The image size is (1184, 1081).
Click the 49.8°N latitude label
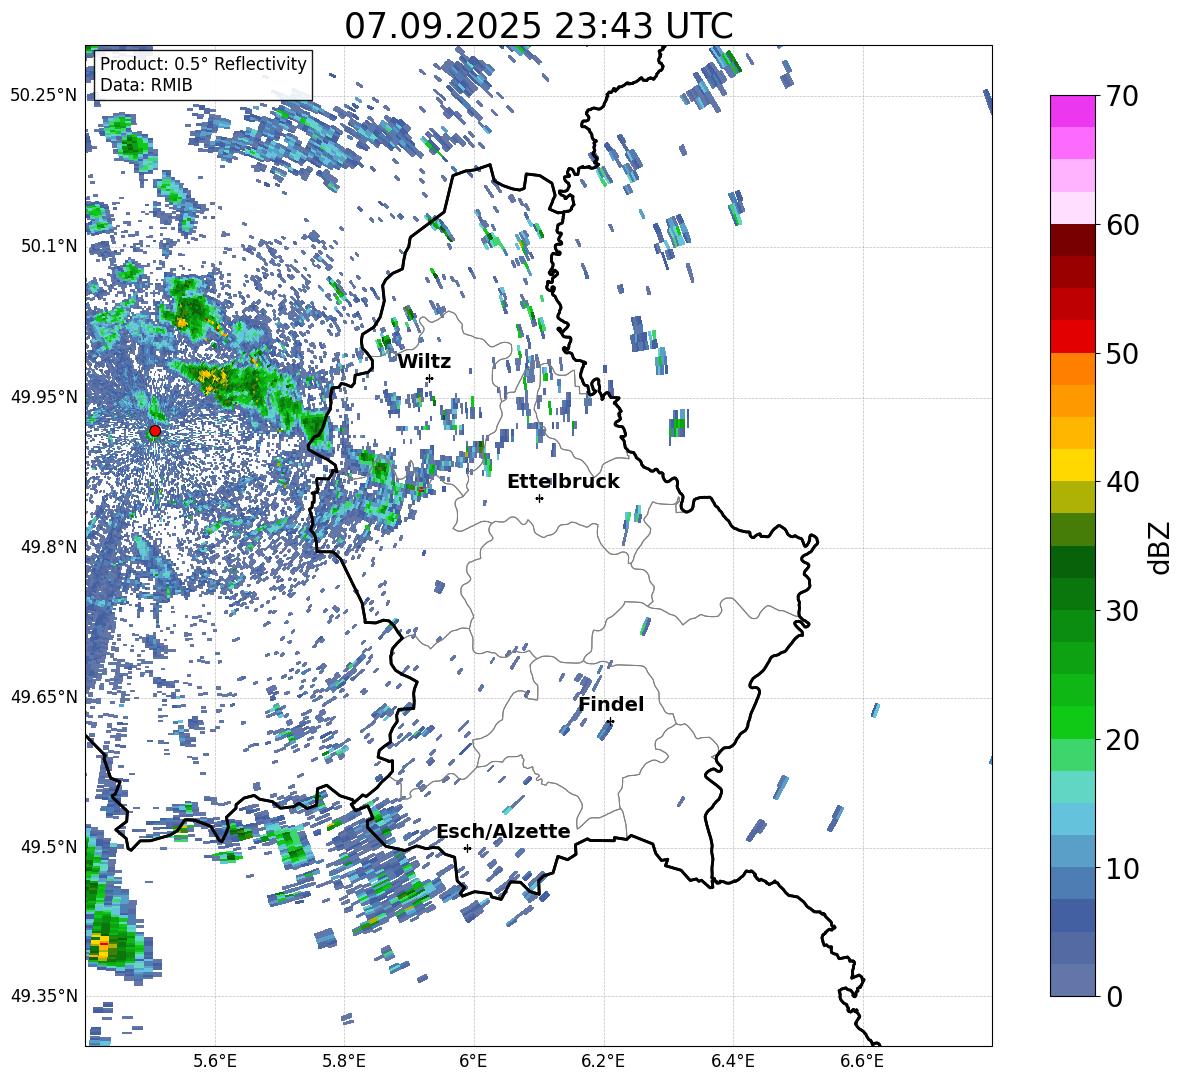(48, 547)
